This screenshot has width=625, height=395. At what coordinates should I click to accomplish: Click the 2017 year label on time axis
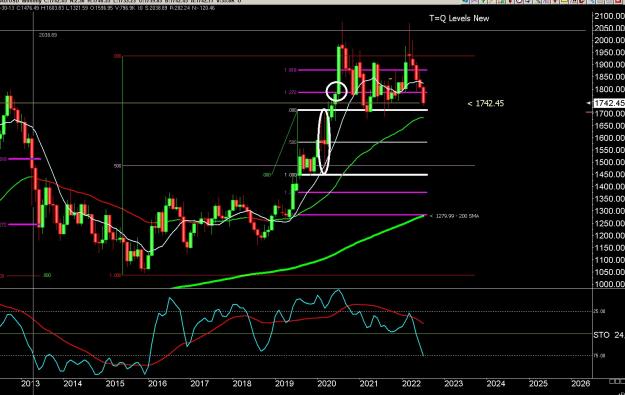pos(199,384)
